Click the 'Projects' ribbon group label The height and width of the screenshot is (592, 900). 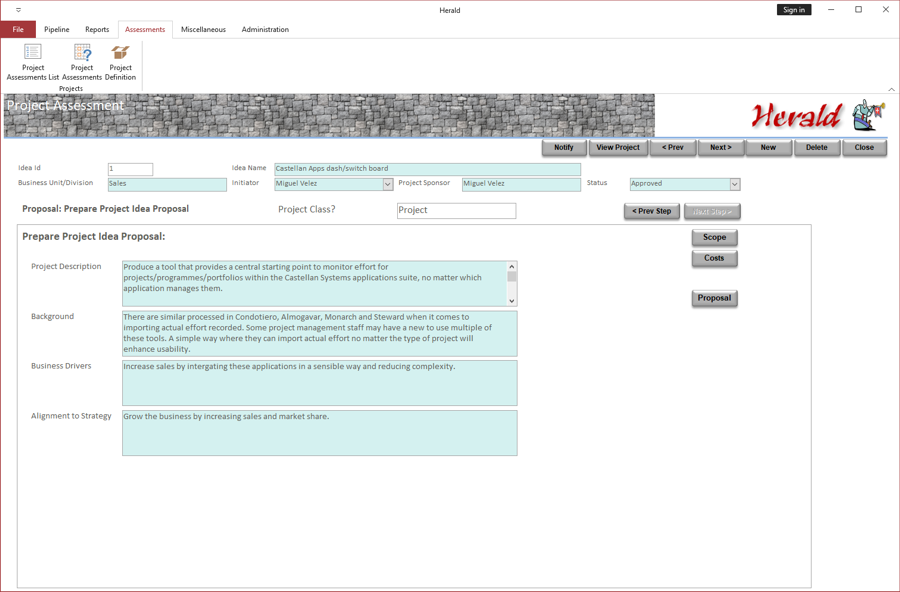[71, 88]
